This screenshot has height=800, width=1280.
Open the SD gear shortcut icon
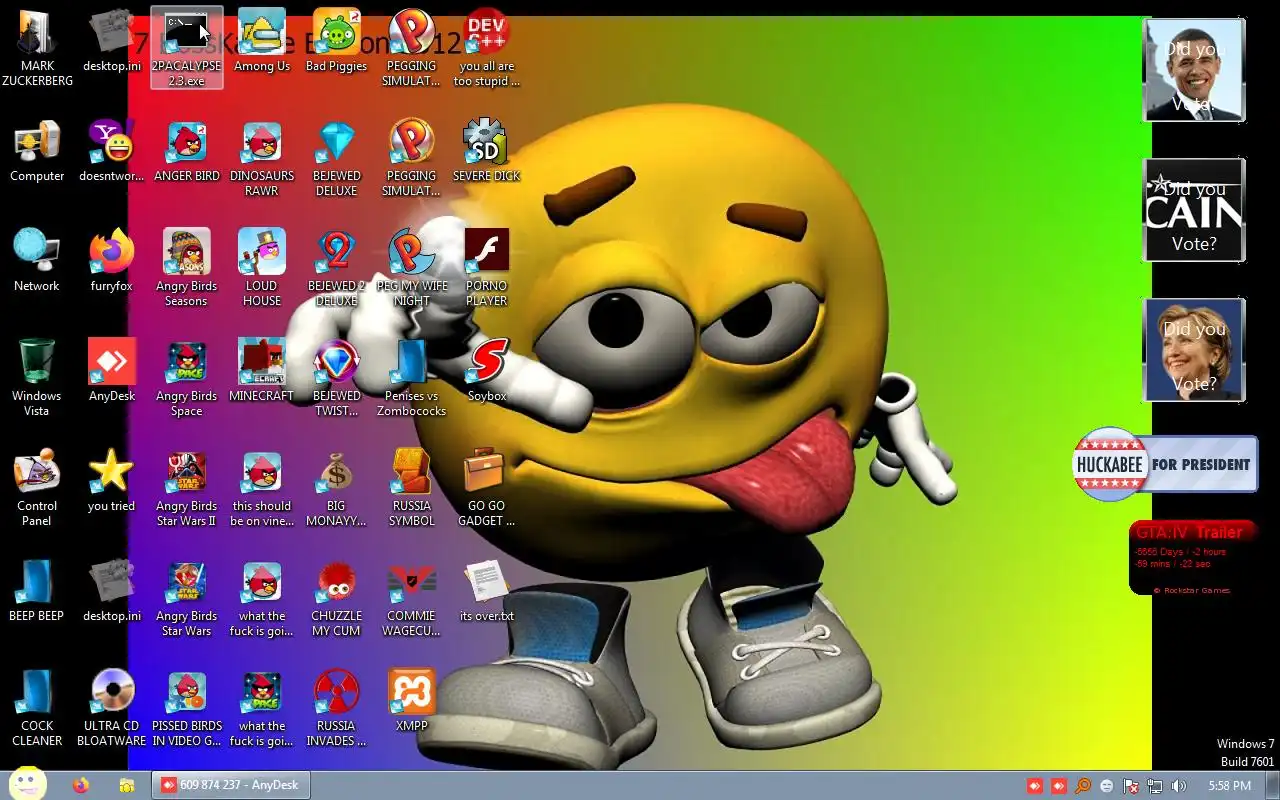coord(487,152)
